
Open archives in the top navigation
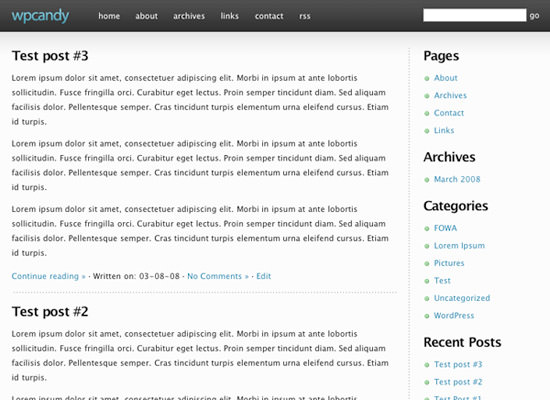point(189,16)
